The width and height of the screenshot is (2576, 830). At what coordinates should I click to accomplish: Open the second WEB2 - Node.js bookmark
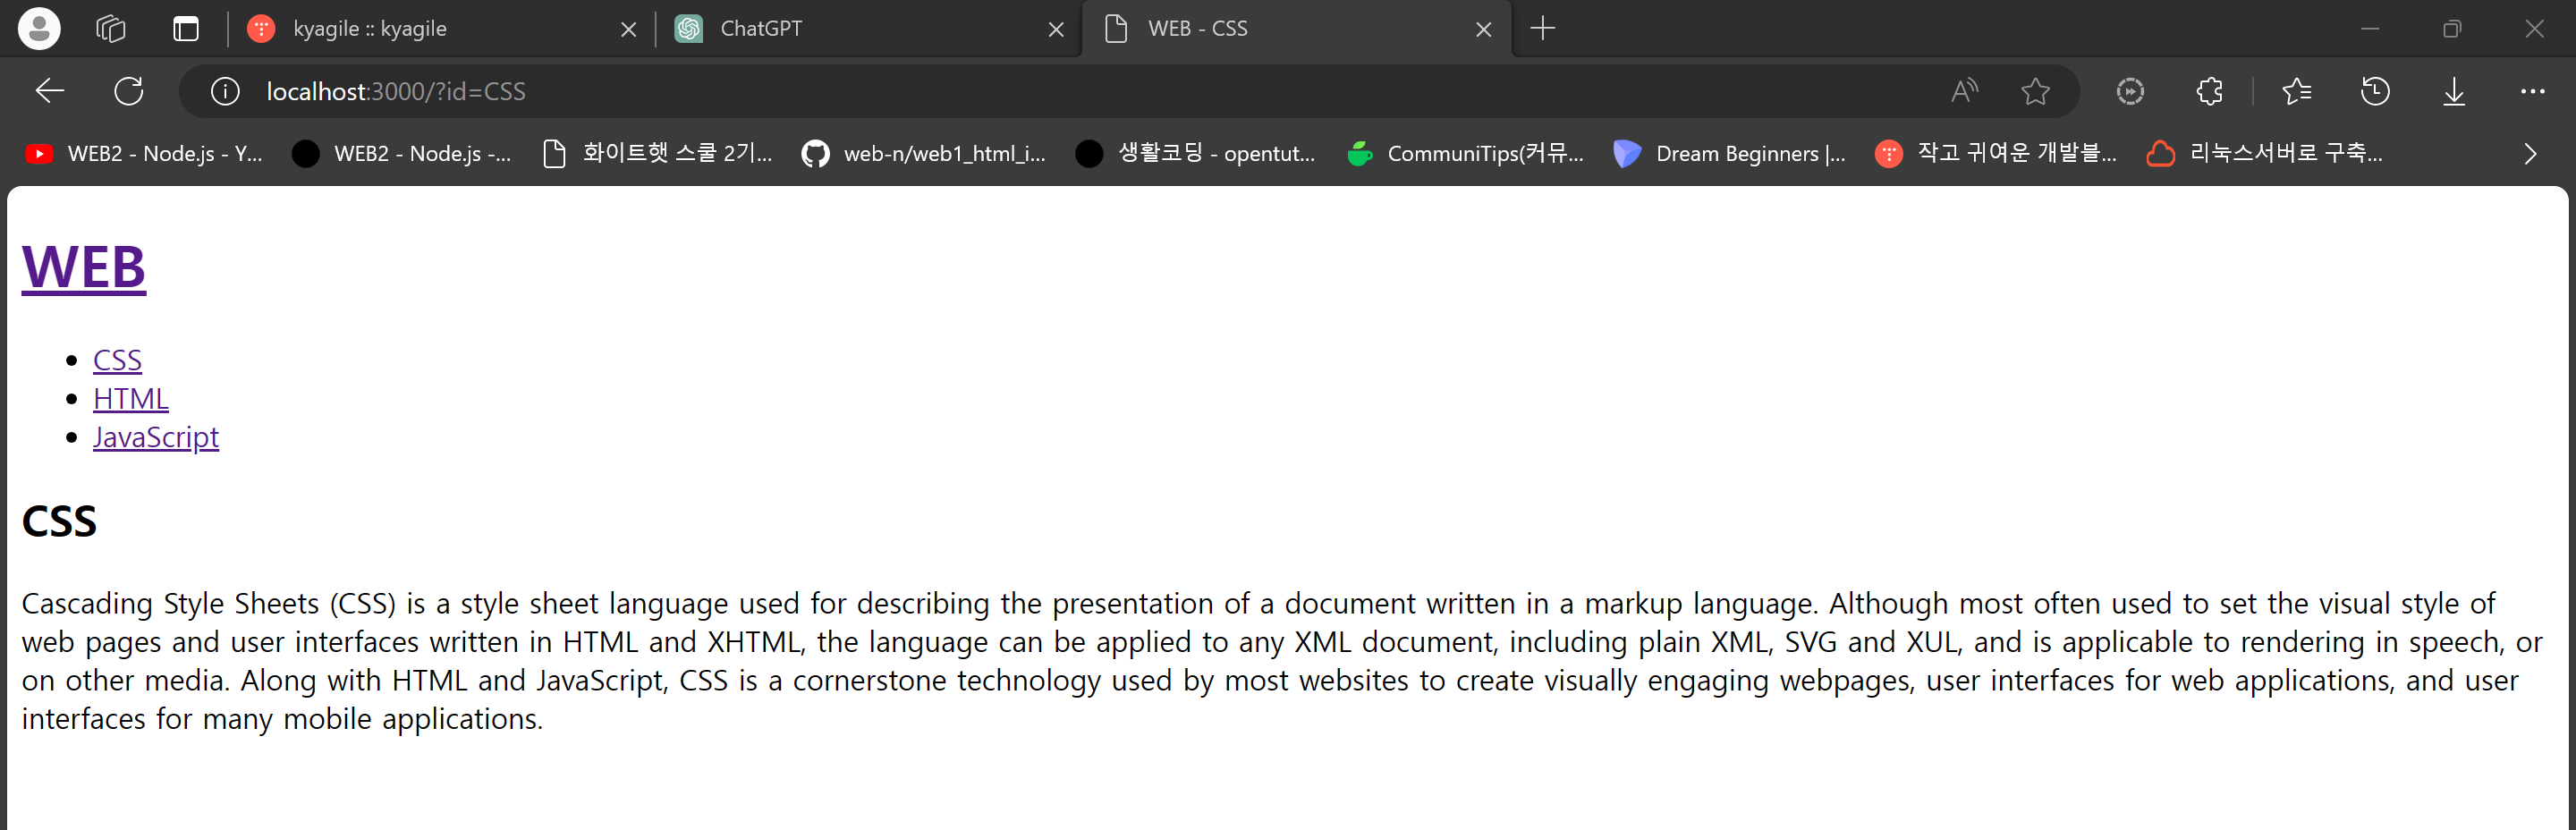402,154
